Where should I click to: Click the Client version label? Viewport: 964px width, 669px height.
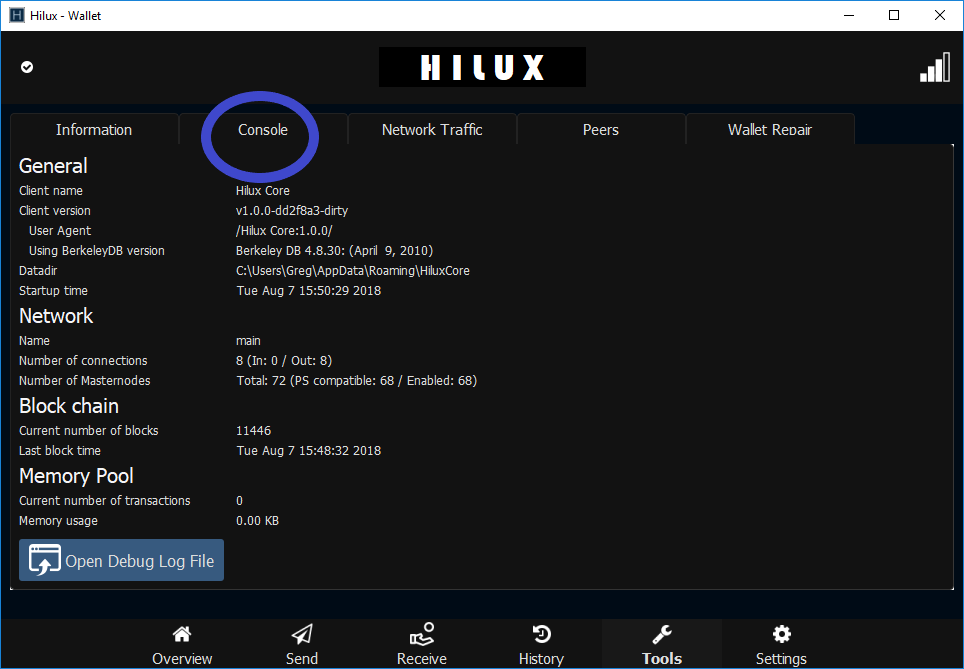click(x=55, y=210)
